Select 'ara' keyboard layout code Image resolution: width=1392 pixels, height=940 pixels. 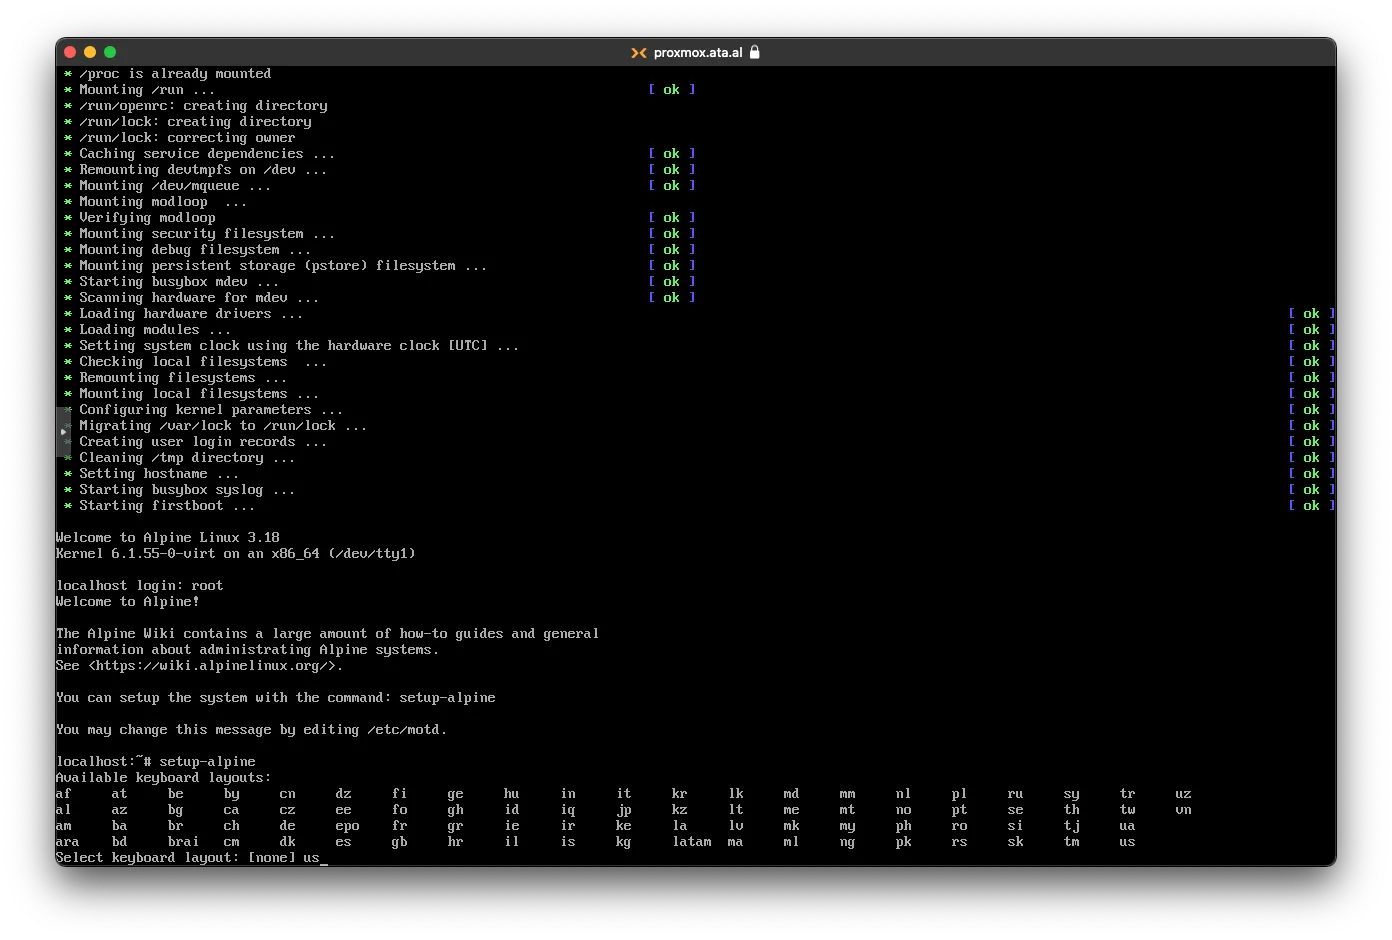click(68, 842)
